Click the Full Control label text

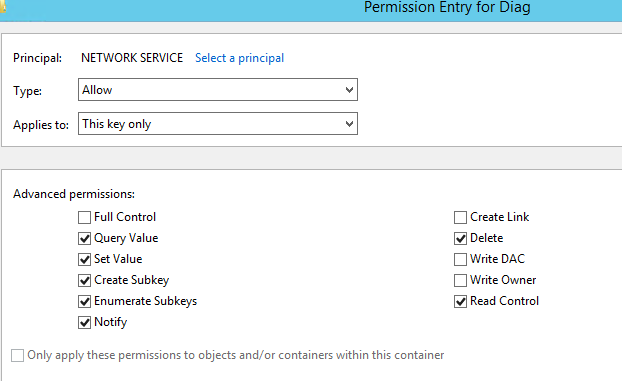point(125,217)
